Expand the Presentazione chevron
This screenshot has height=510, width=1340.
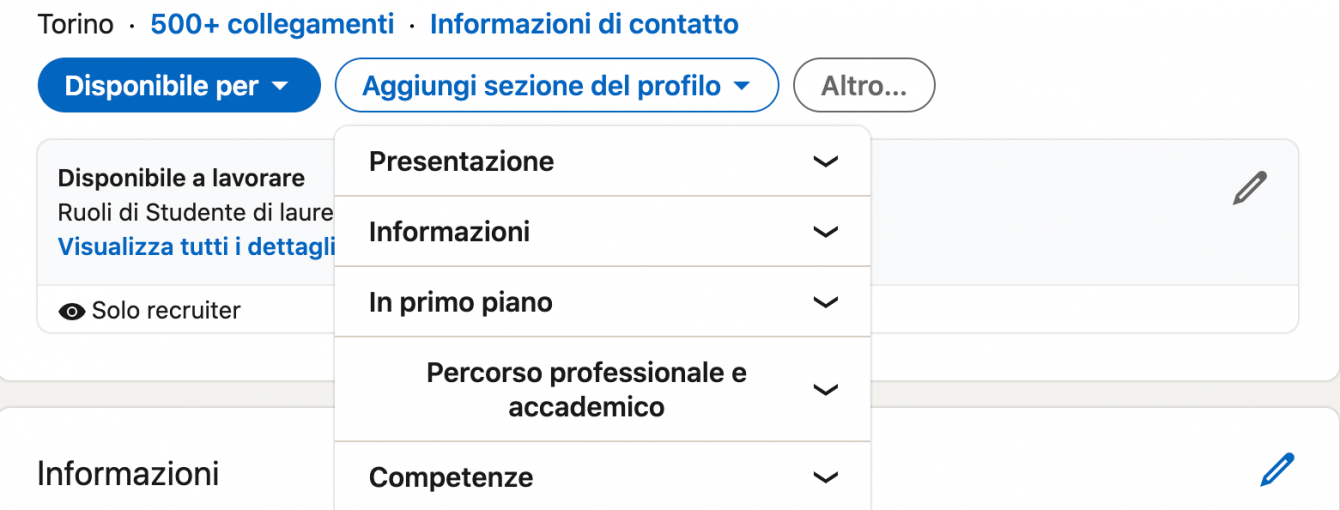click(825, 162)
